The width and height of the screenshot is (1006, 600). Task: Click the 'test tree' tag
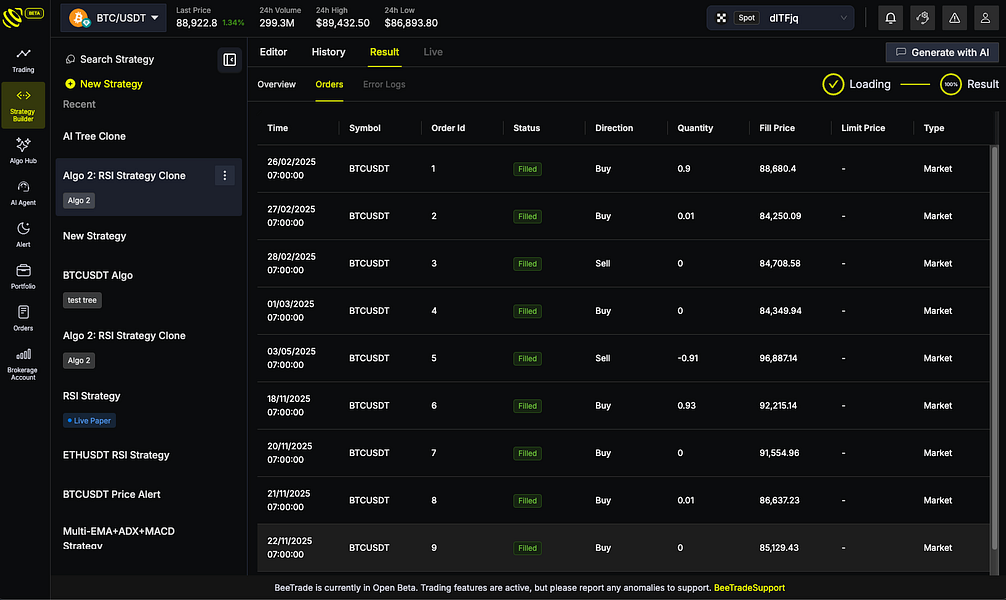tap(82, 300)
